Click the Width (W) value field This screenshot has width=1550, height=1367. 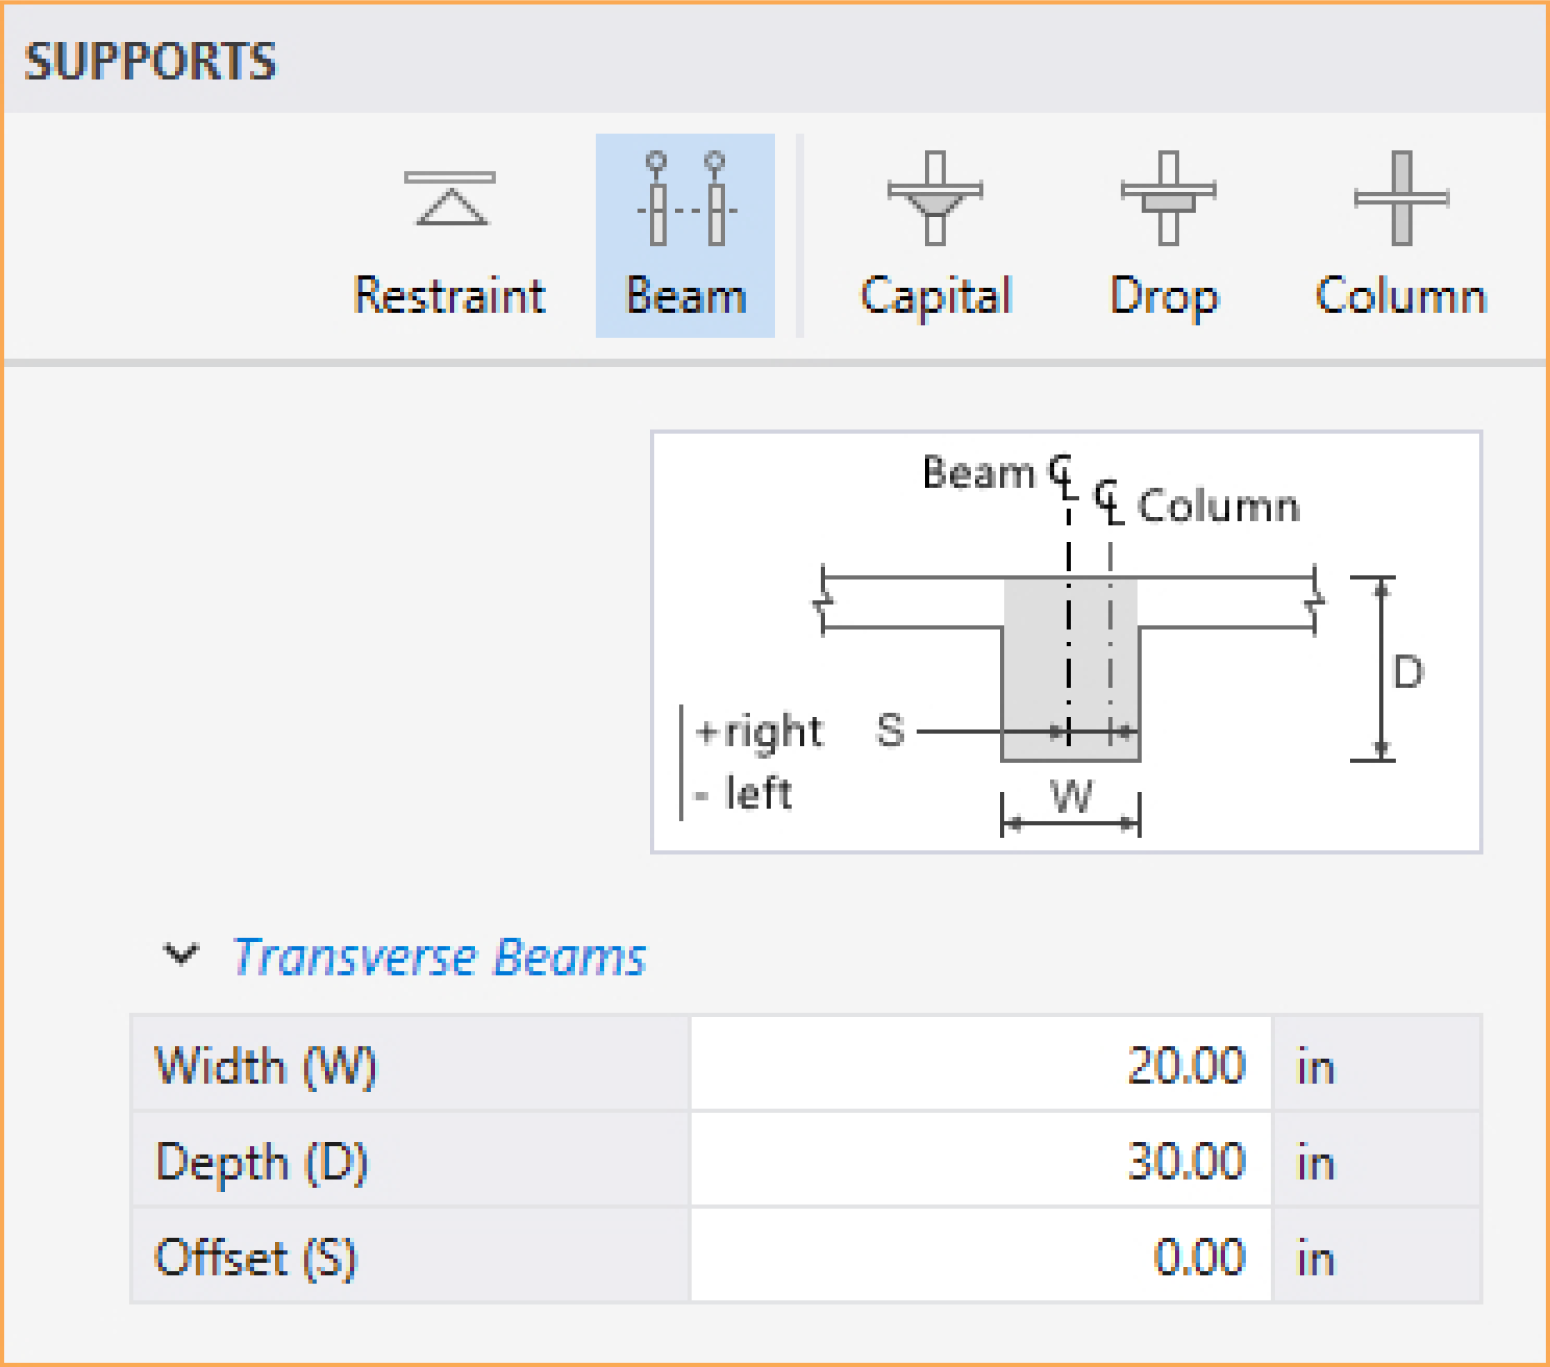point(980,1064)
